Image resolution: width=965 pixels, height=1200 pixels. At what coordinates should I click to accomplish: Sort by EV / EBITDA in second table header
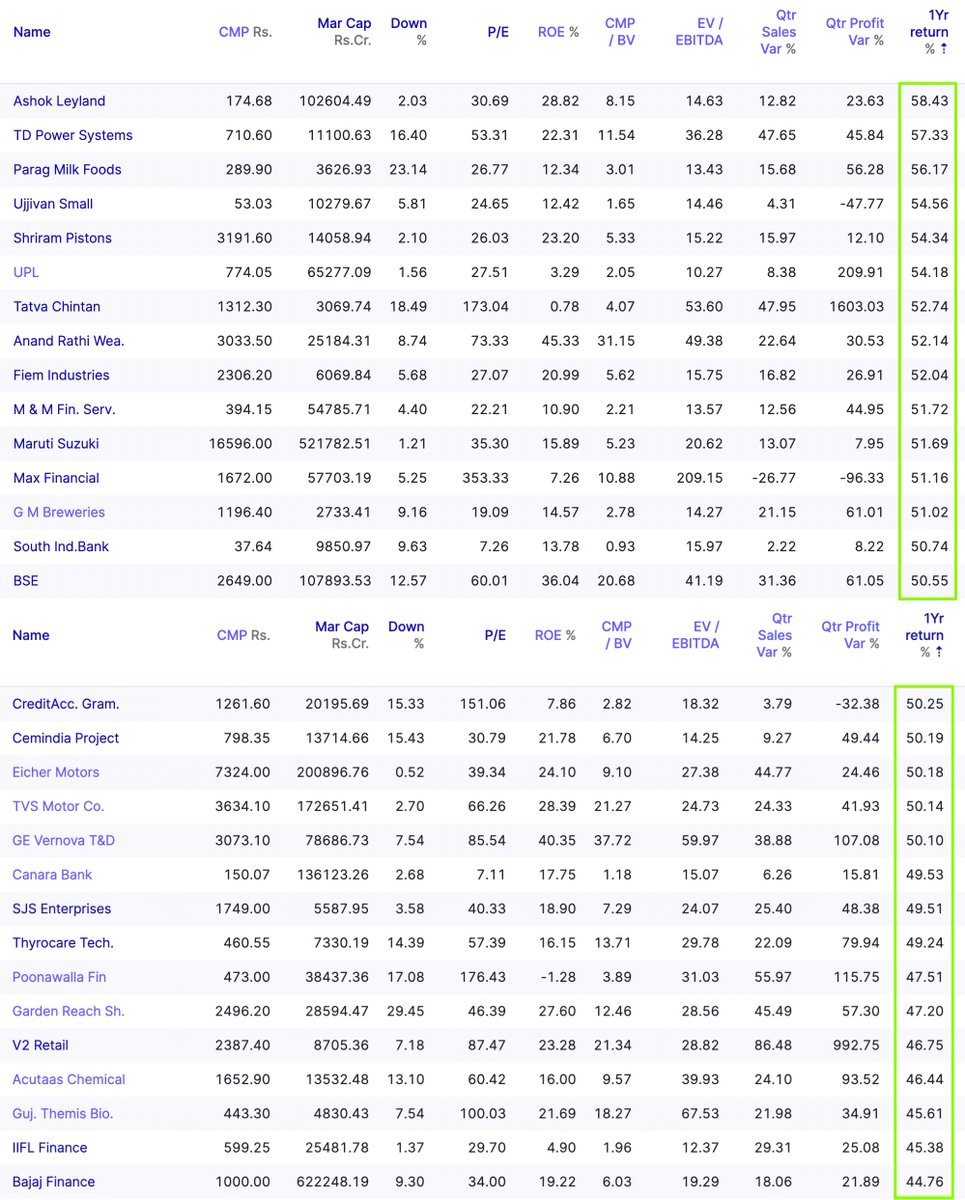pyautogui.click(x=695, y=635)
